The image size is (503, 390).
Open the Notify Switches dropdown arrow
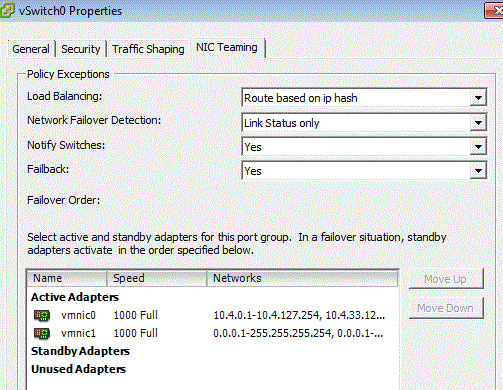(478, 147)
